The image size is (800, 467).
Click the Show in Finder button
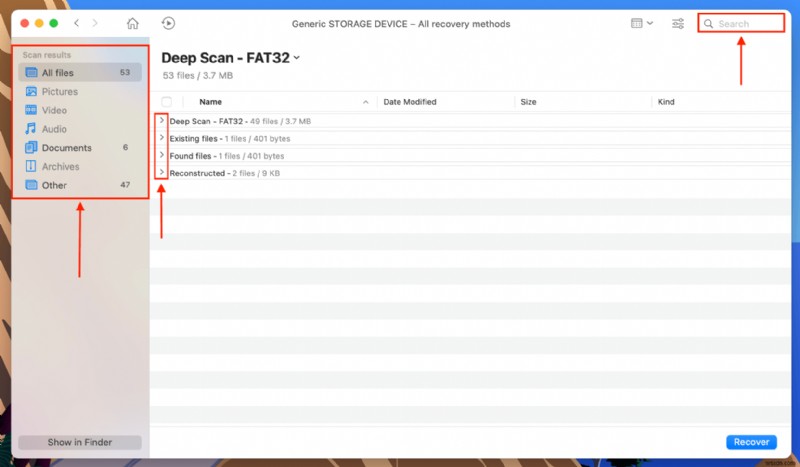pos(80,442)
